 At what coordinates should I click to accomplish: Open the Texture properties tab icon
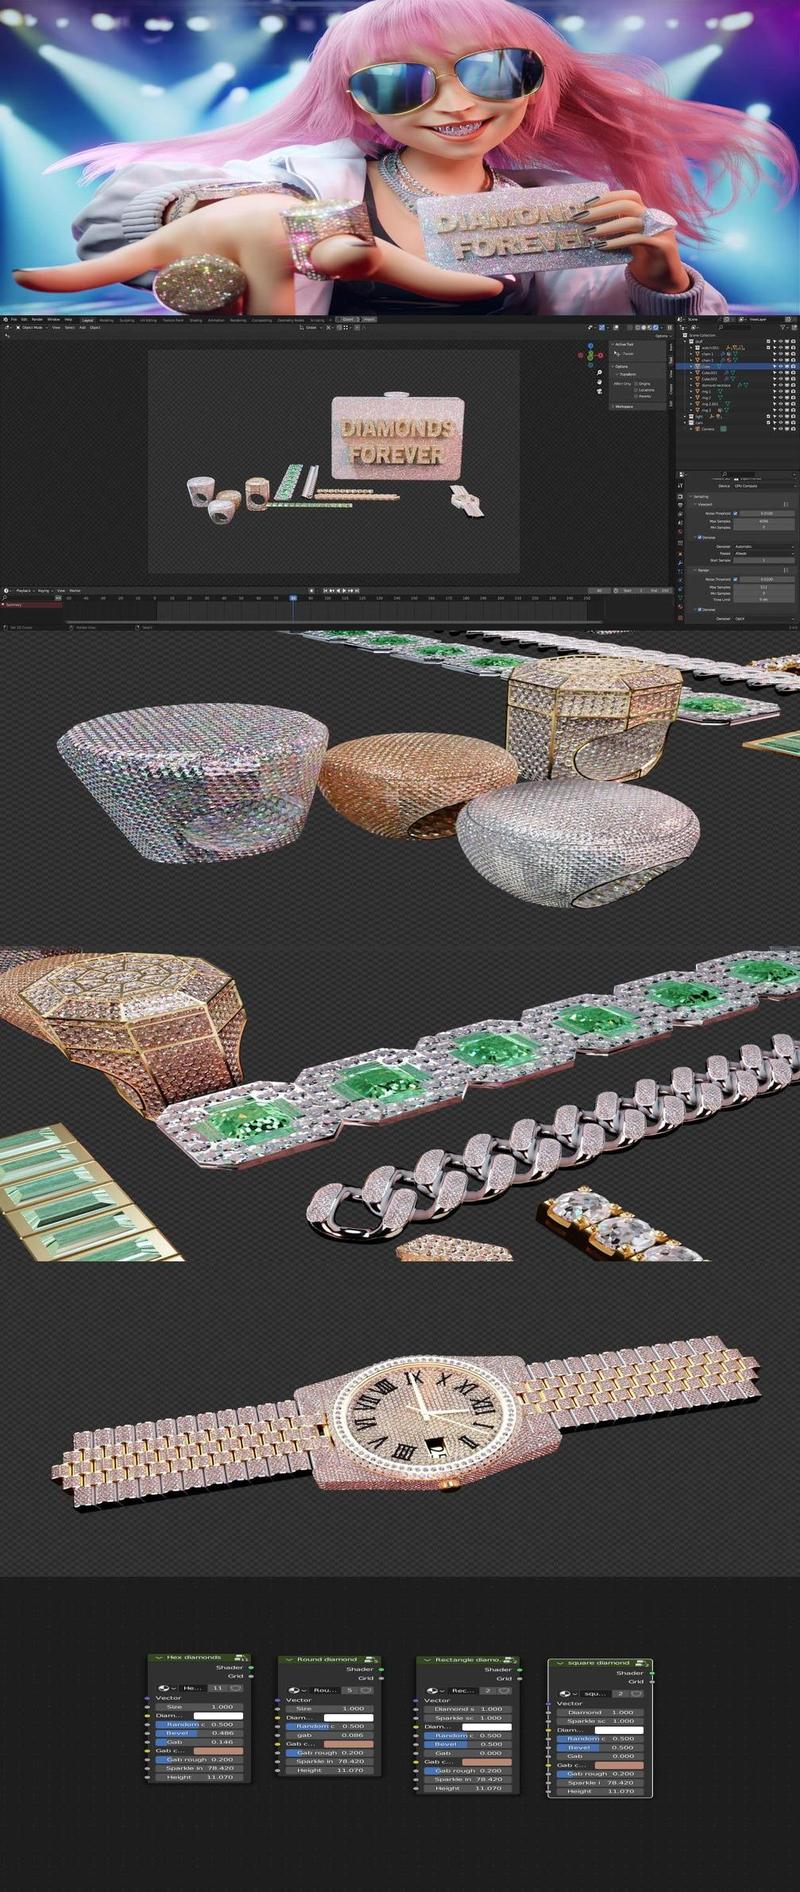pos(680,618)
